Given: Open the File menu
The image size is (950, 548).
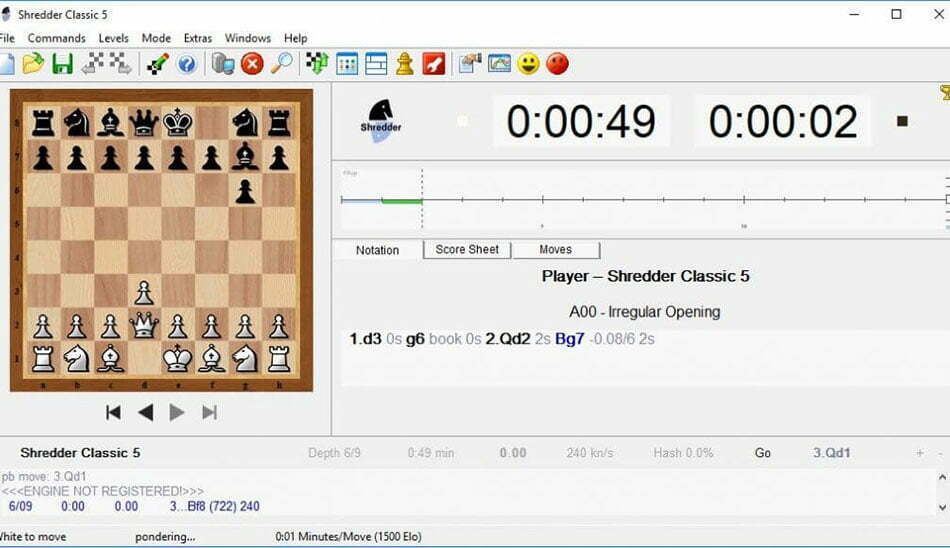Looking at the screenshot, I should [x=7, y=38].
